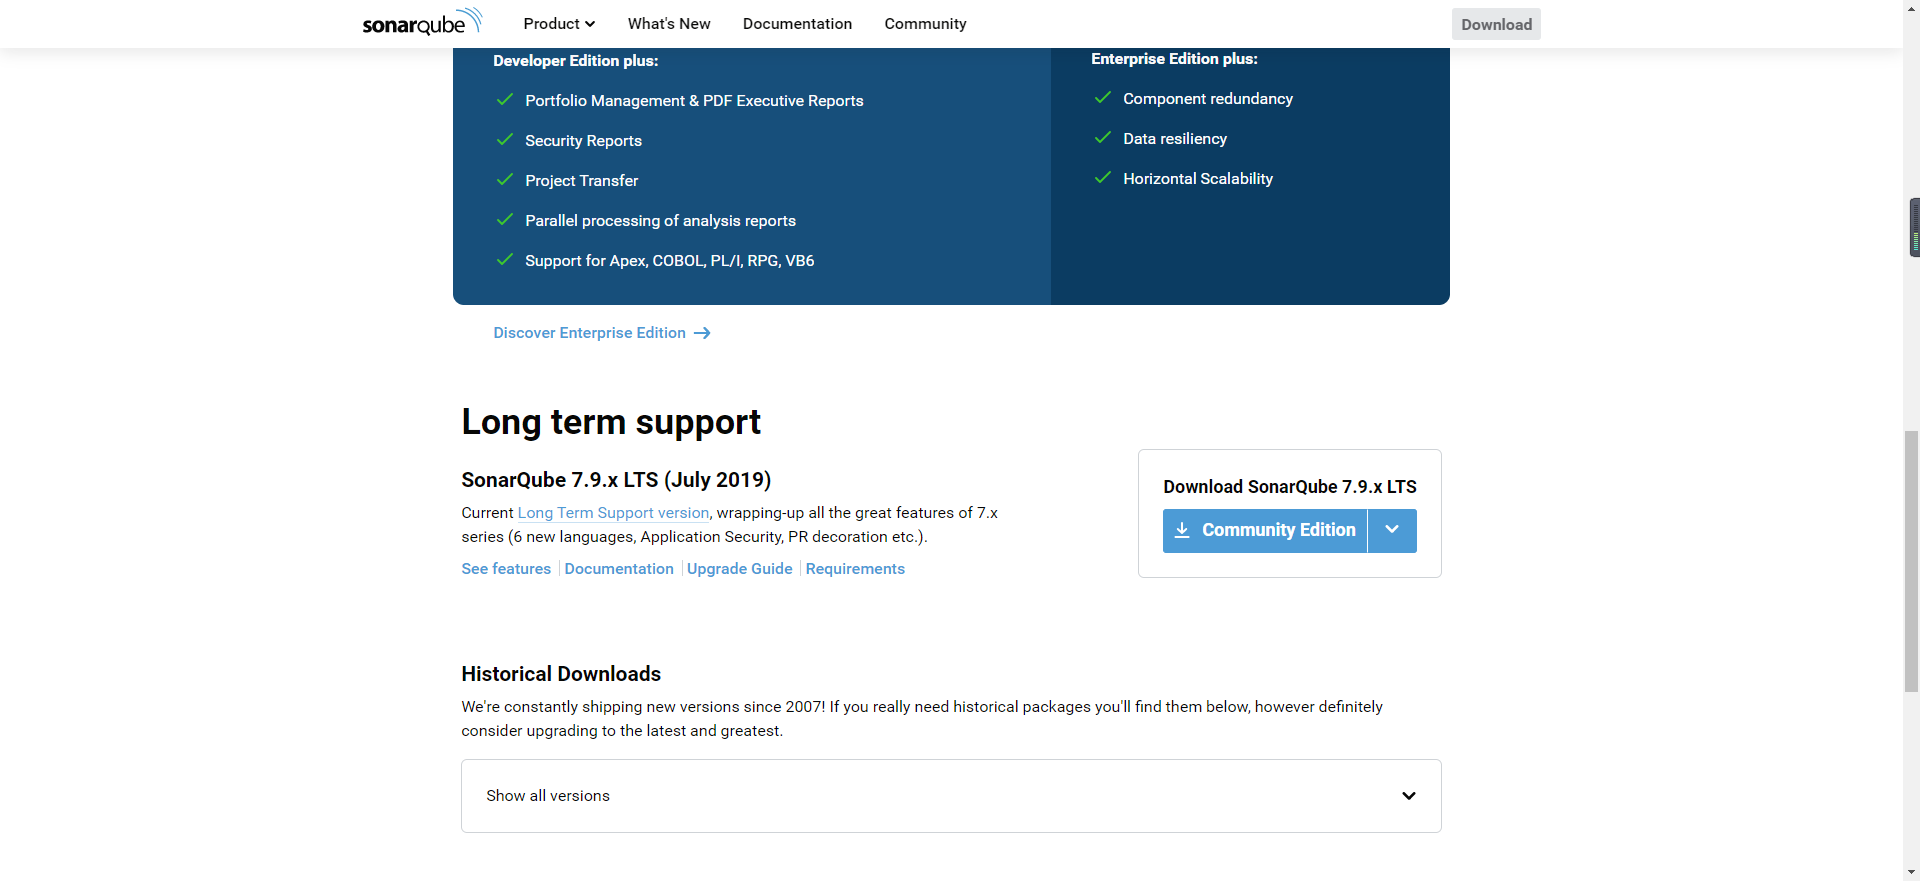Download Community Edition 7.9.x LTS
Viewport: 1920px width, 881px height.
[x=1265, y=531]
